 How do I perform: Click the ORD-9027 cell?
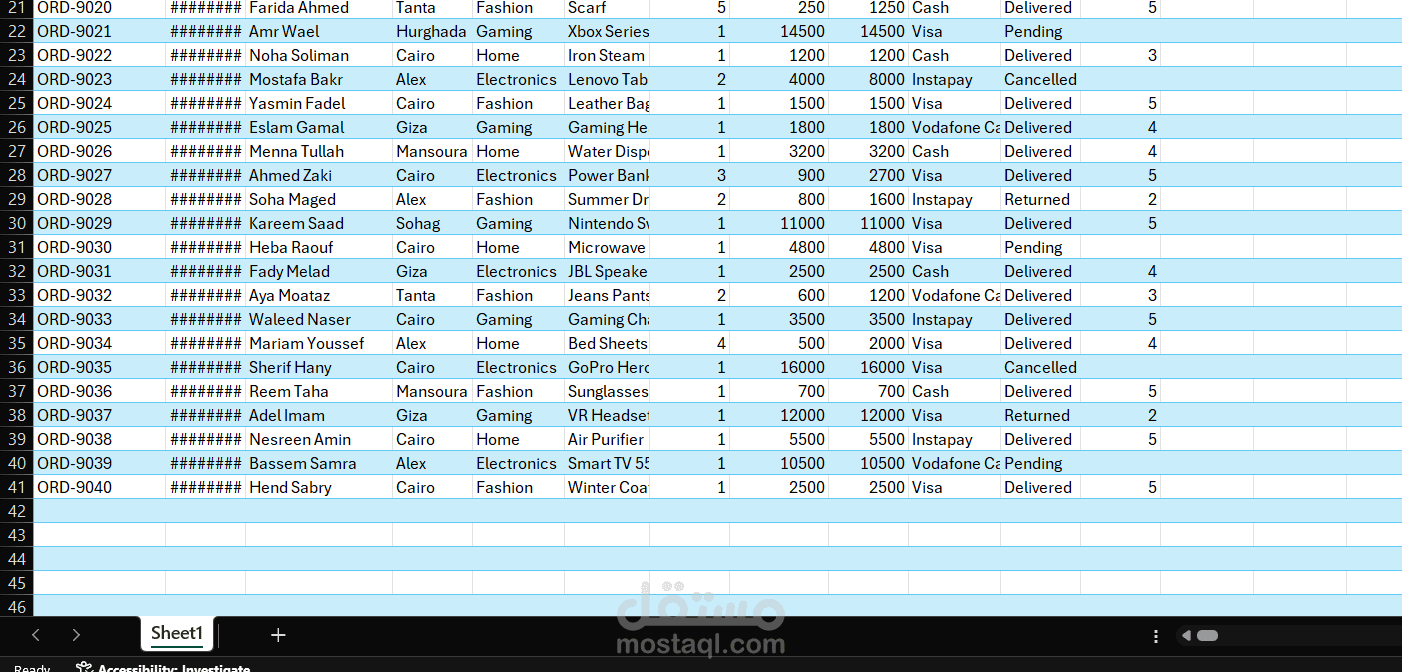pyautogui.click(x=99, y=175)
